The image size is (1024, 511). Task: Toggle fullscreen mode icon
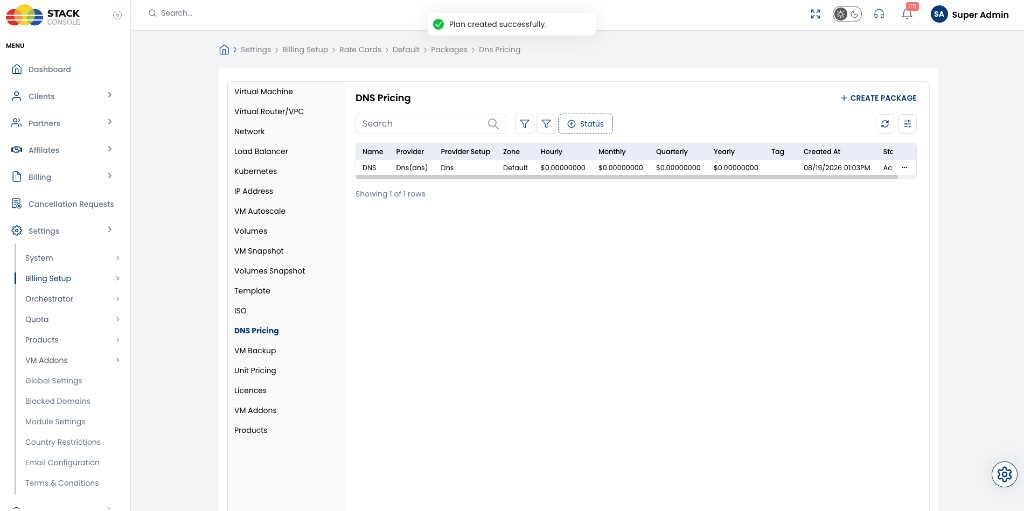815,14
